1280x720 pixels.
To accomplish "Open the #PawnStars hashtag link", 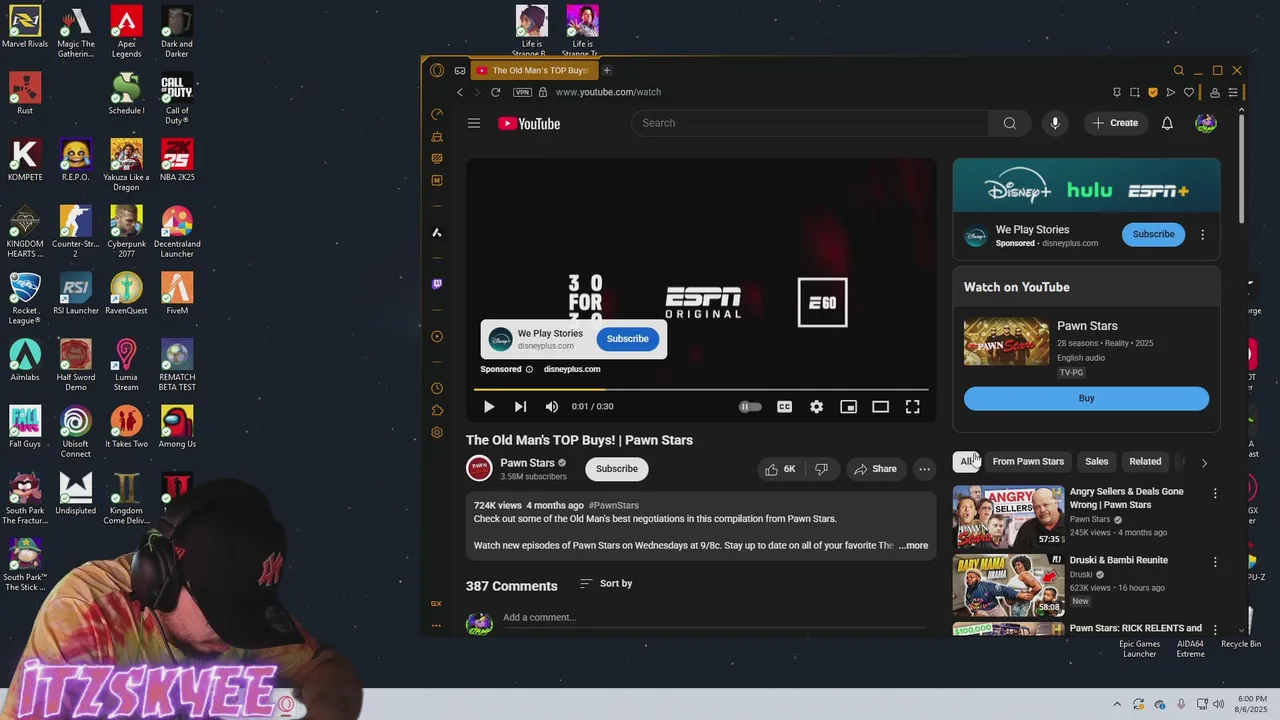I will coord(614,506).
